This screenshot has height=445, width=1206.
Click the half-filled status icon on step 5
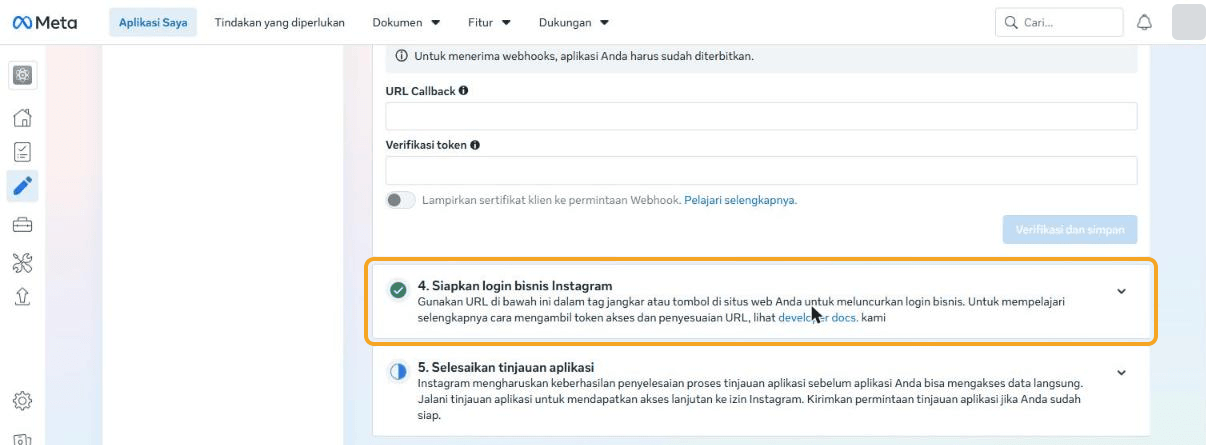tap(398, 372)
